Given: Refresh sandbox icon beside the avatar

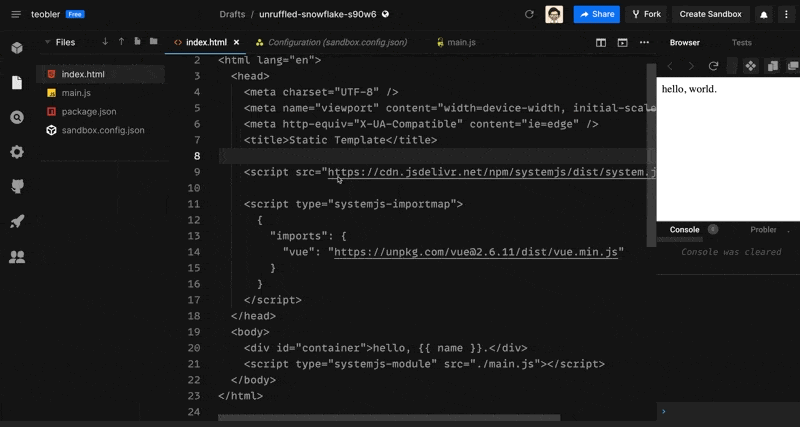Looking at the screenshot, I should pos(529,14).
